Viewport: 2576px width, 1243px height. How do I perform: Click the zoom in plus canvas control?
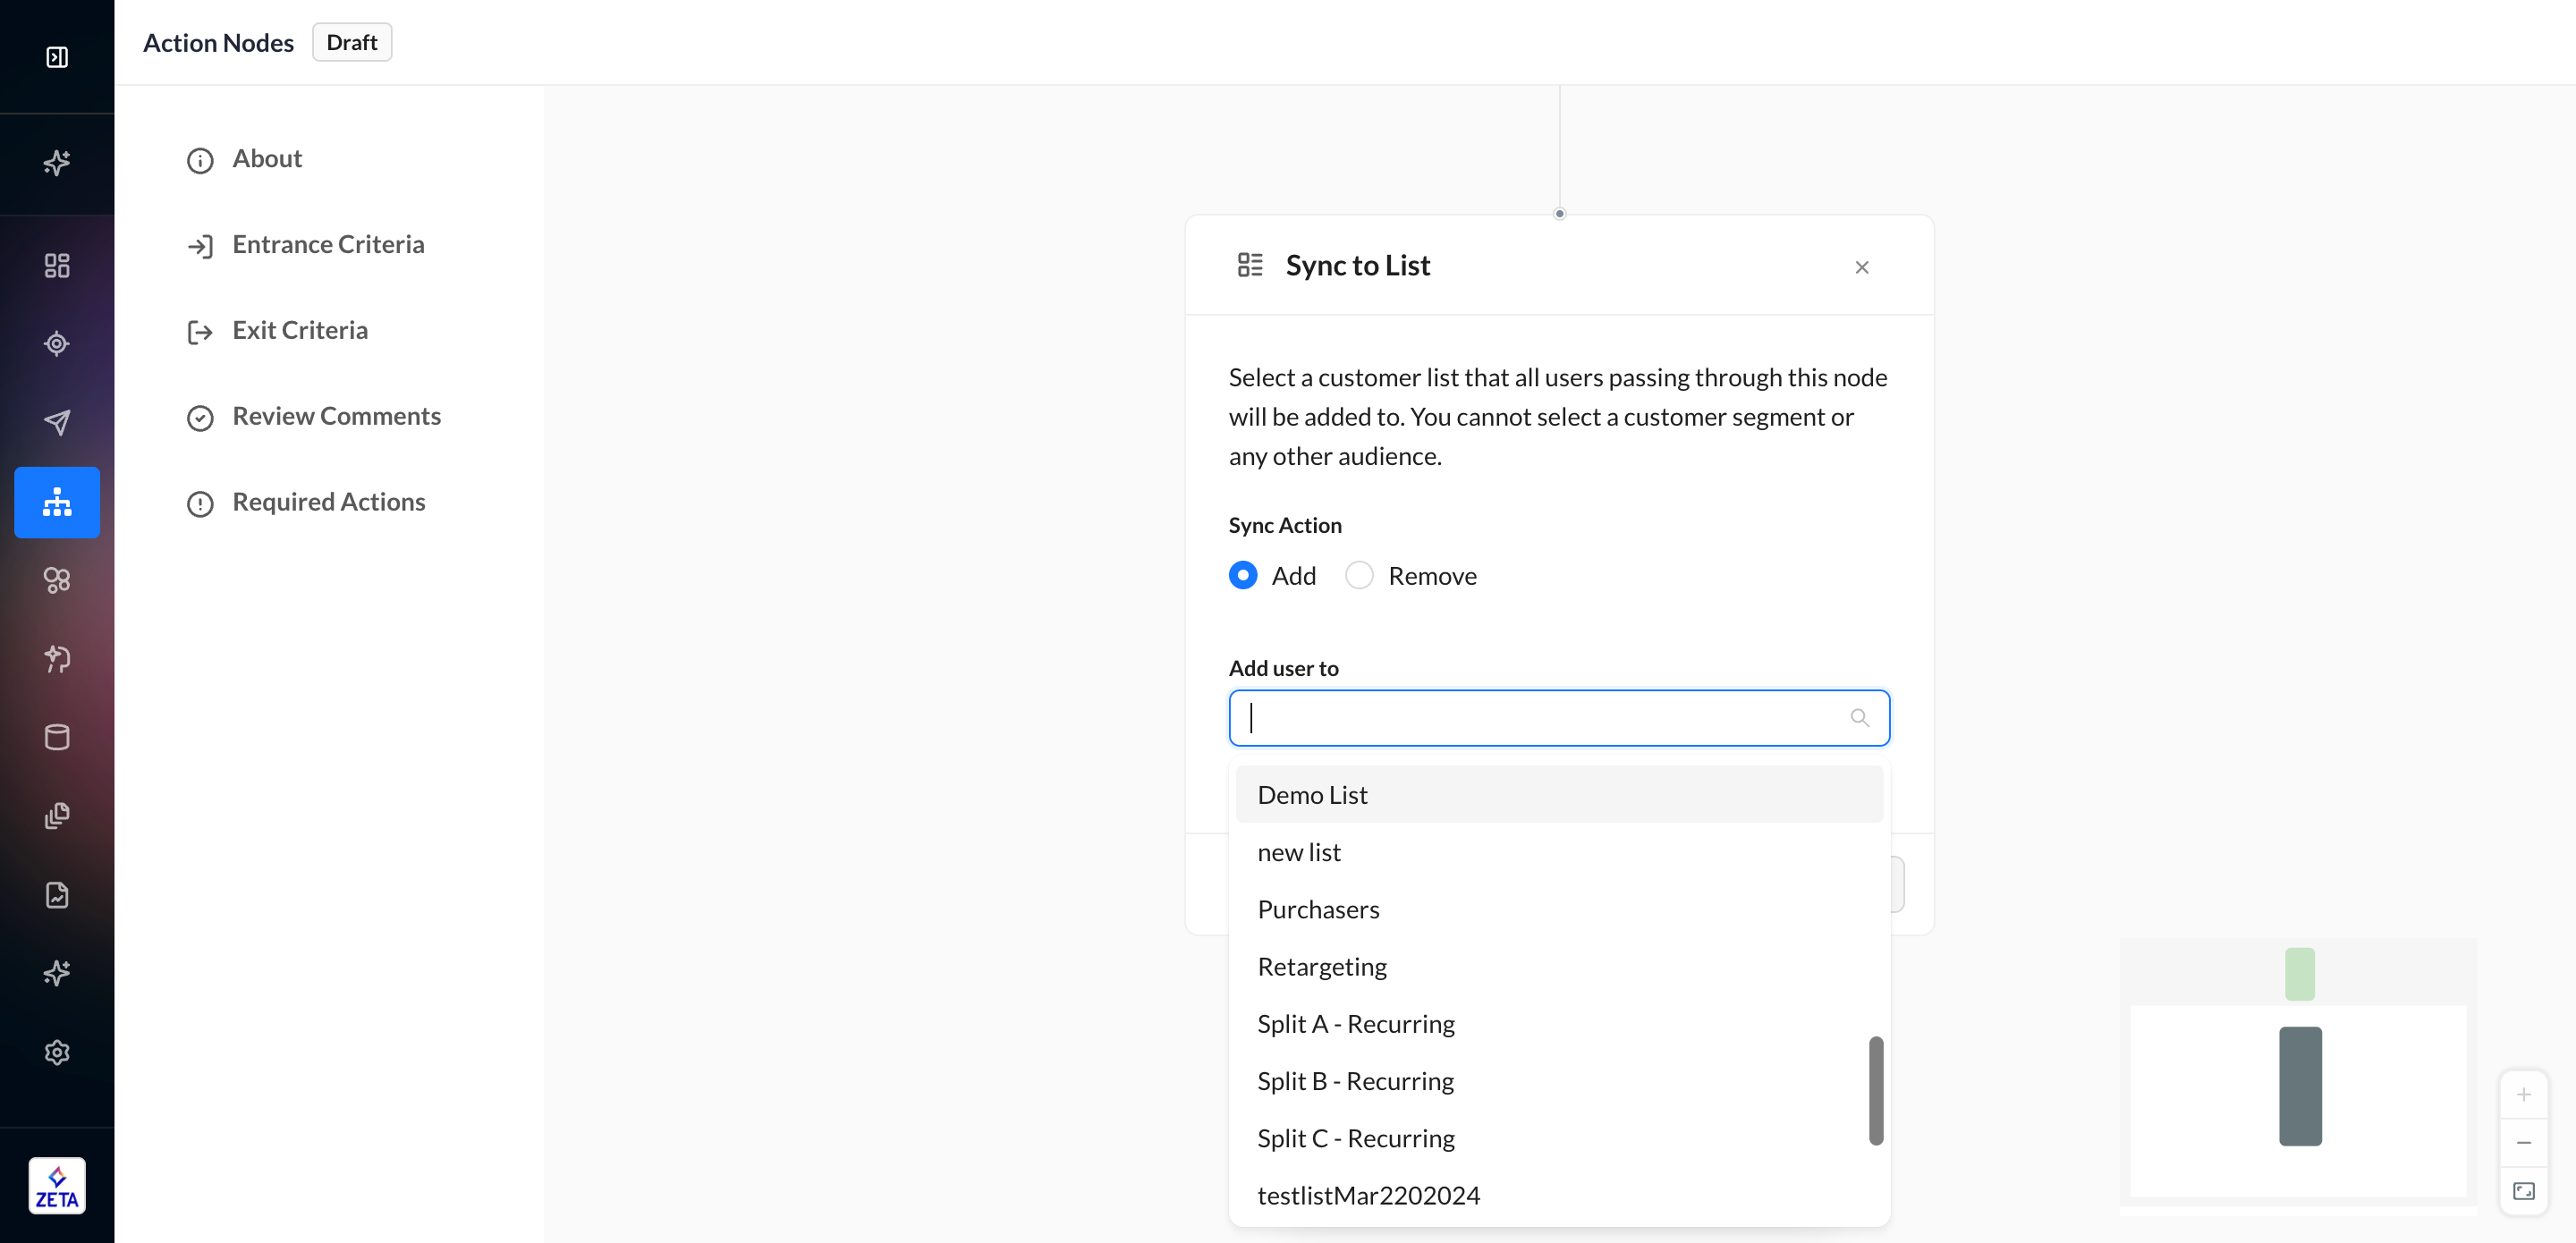[x=2523, y=1094]
